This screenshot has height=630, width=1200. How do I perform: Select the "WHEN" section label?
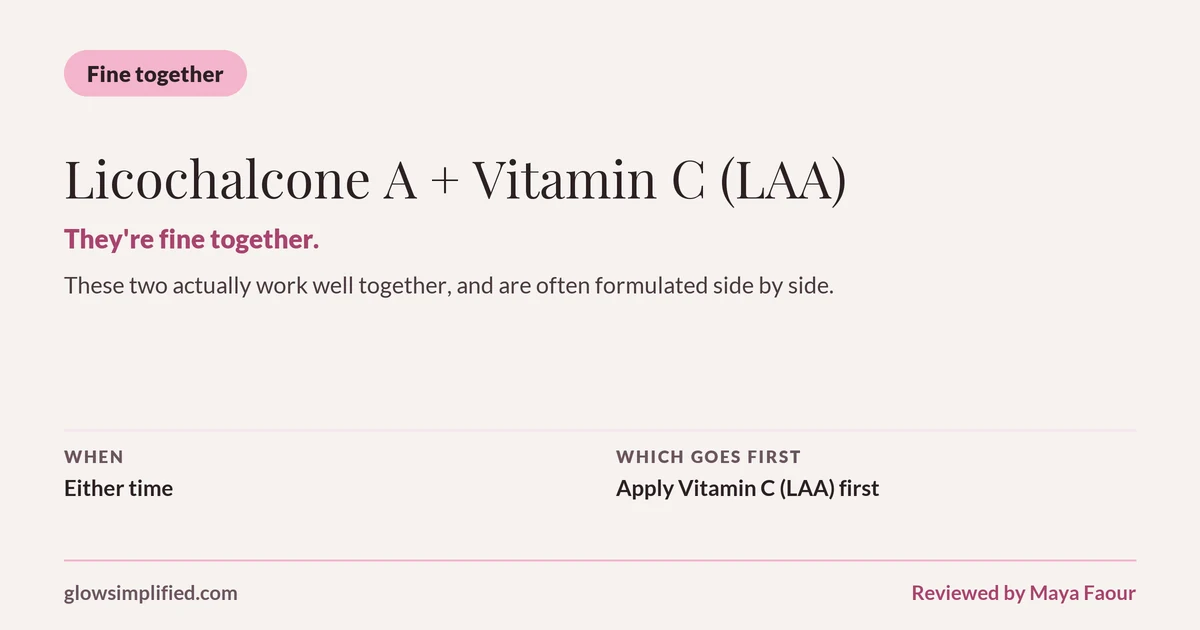pos(94,457)
